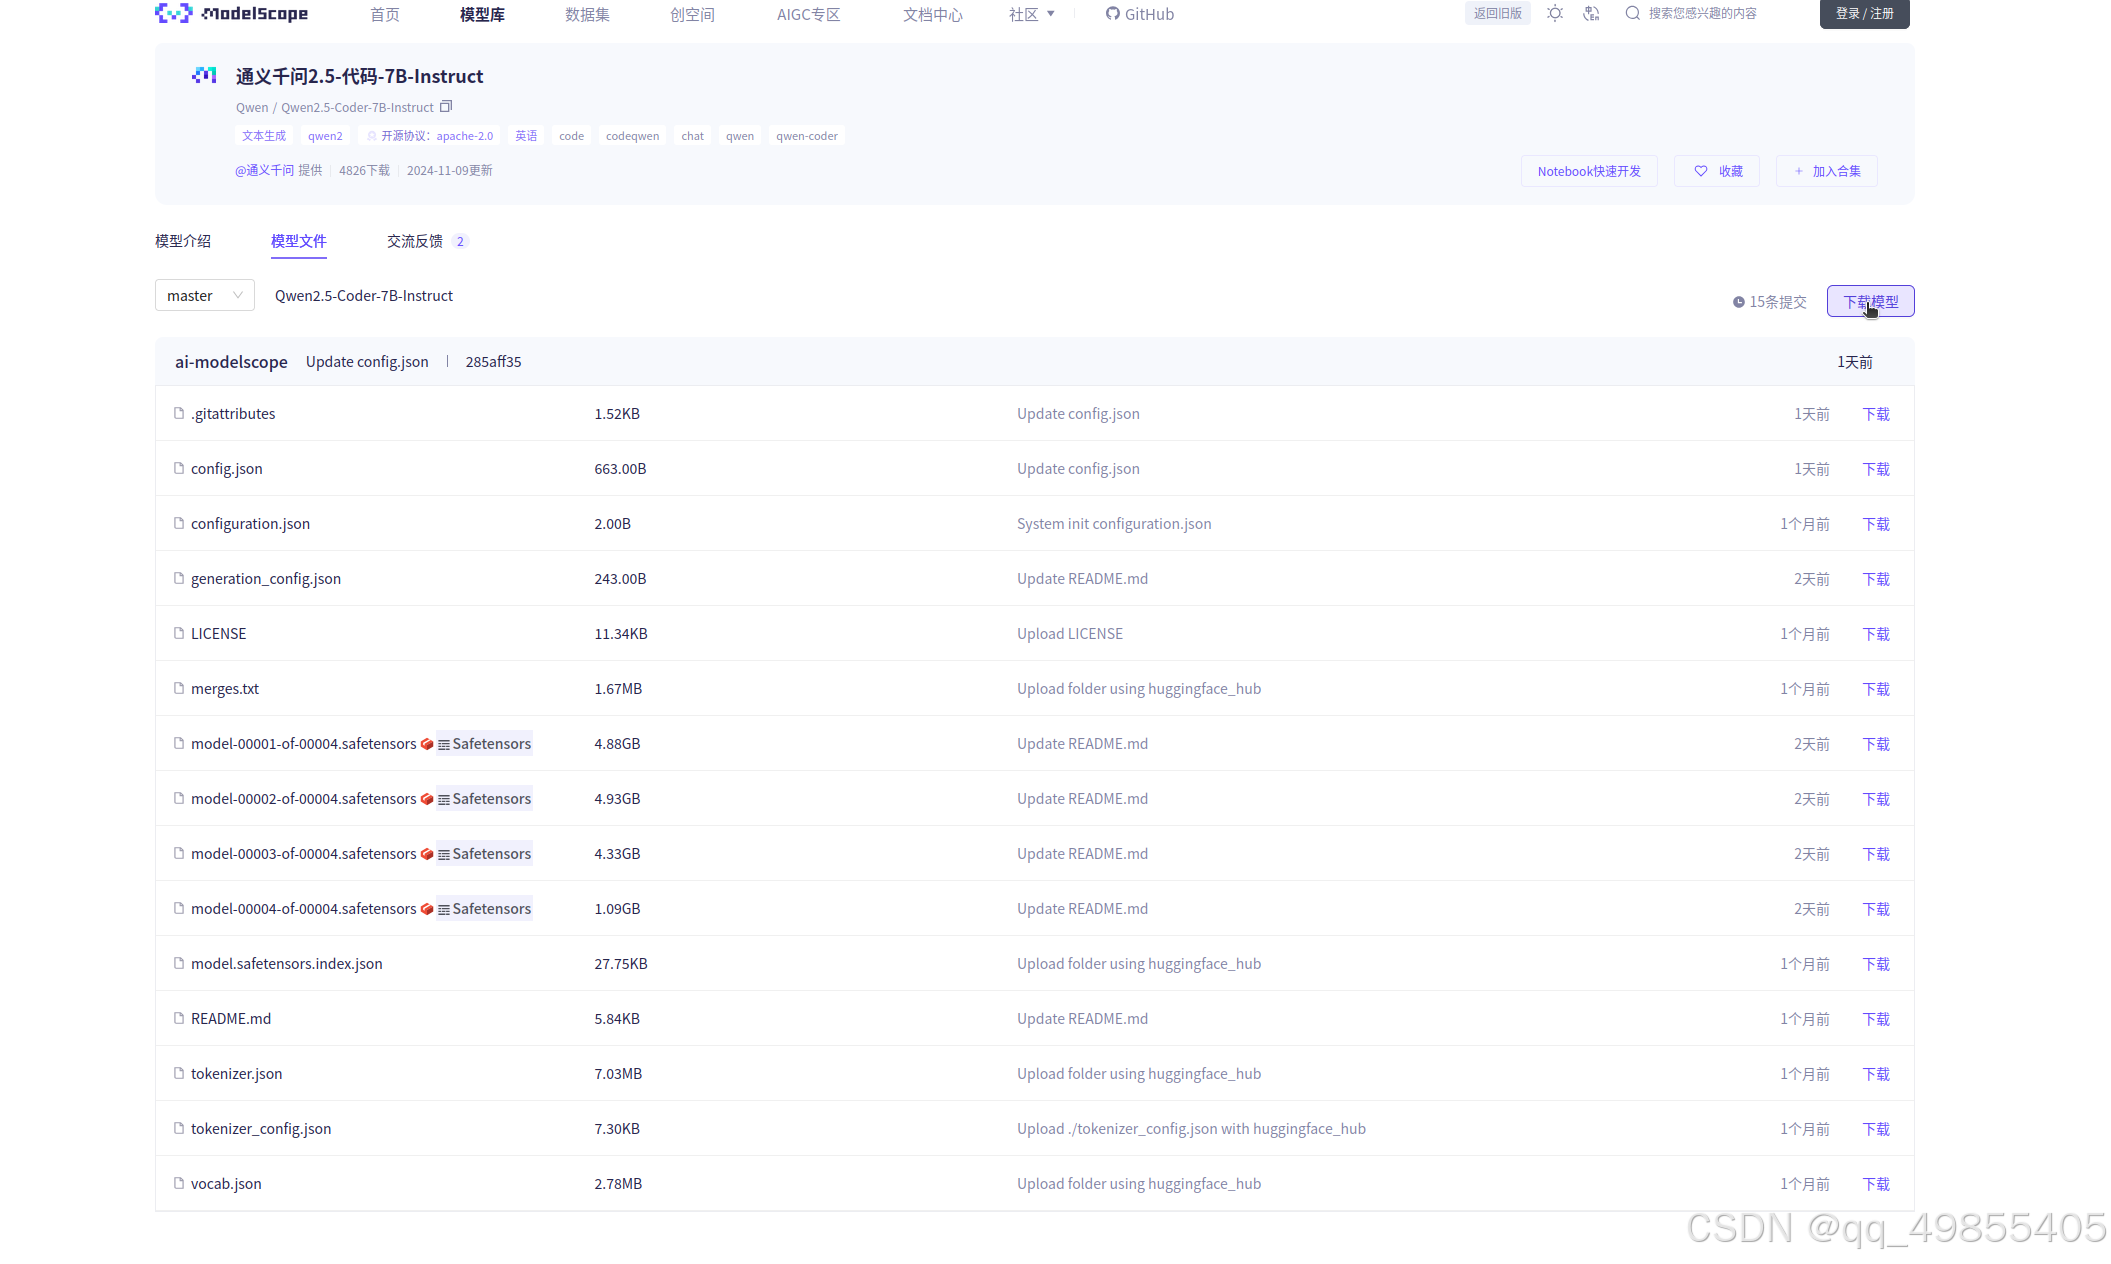Click Safetensors badge for model-00003-of-00004
This screenshot has height=1264, width=2111.
tap(484, 853)
